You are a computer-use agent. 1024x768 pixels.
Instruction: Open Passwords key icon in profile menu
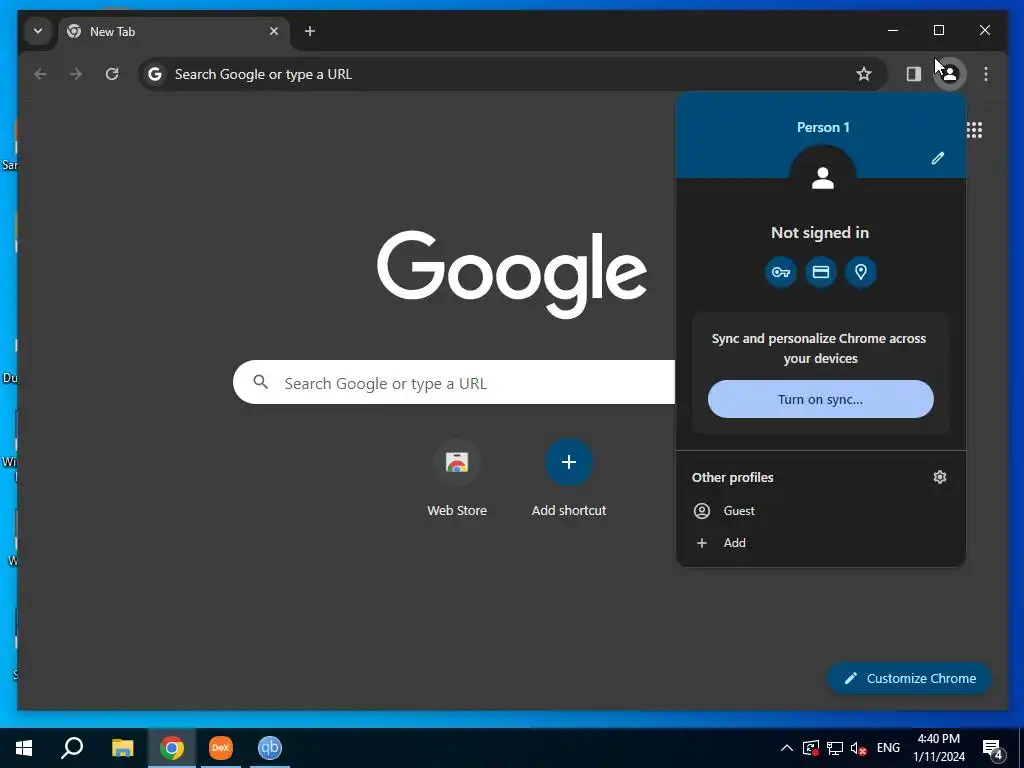[781, 272]
